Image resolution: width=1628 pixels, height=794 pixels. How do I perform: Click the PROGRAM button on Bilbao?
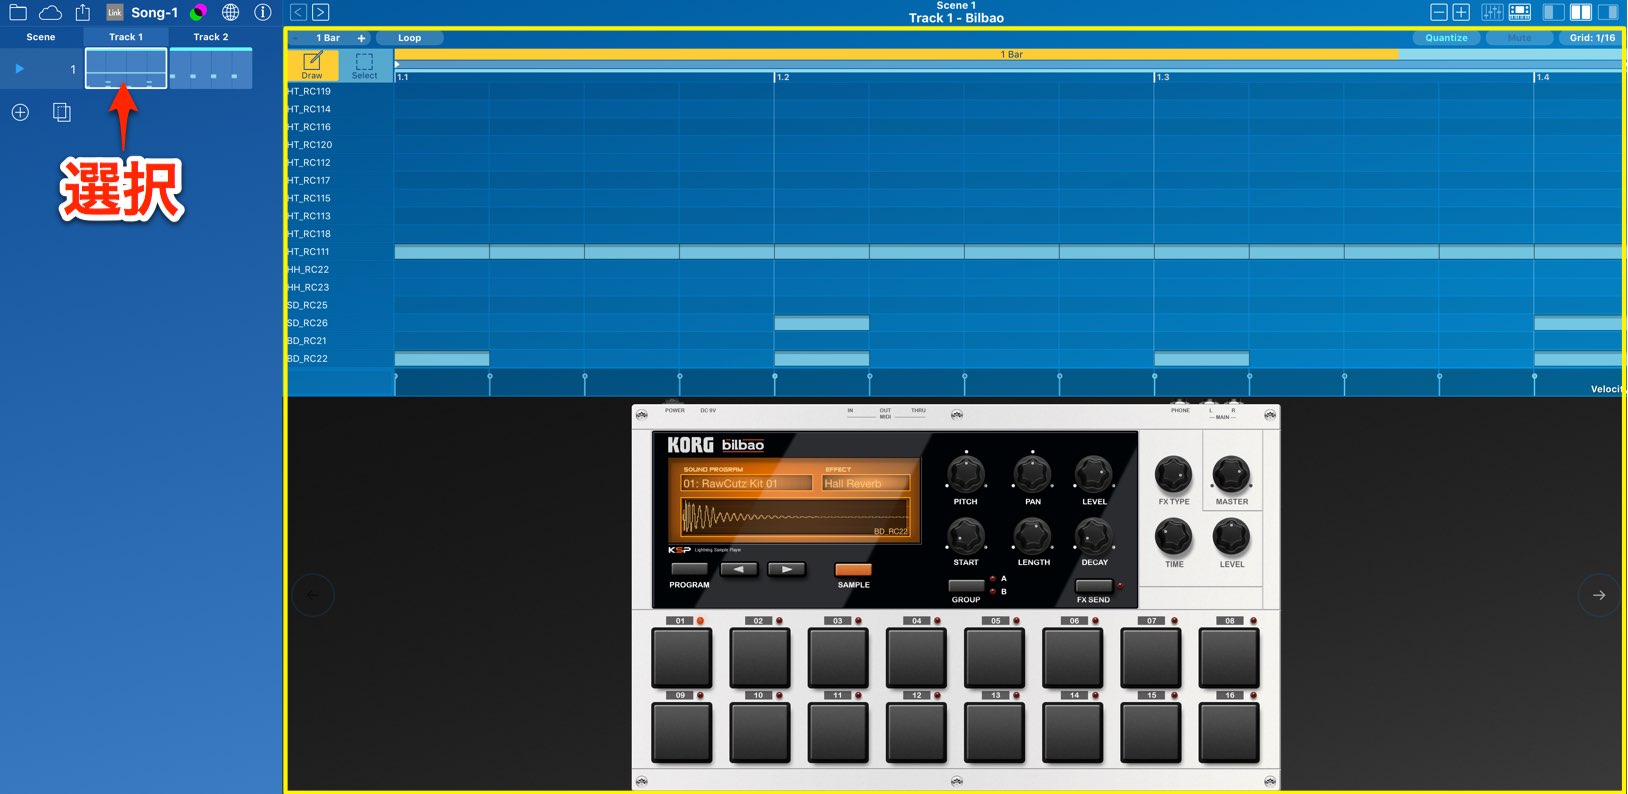(689, 569)
